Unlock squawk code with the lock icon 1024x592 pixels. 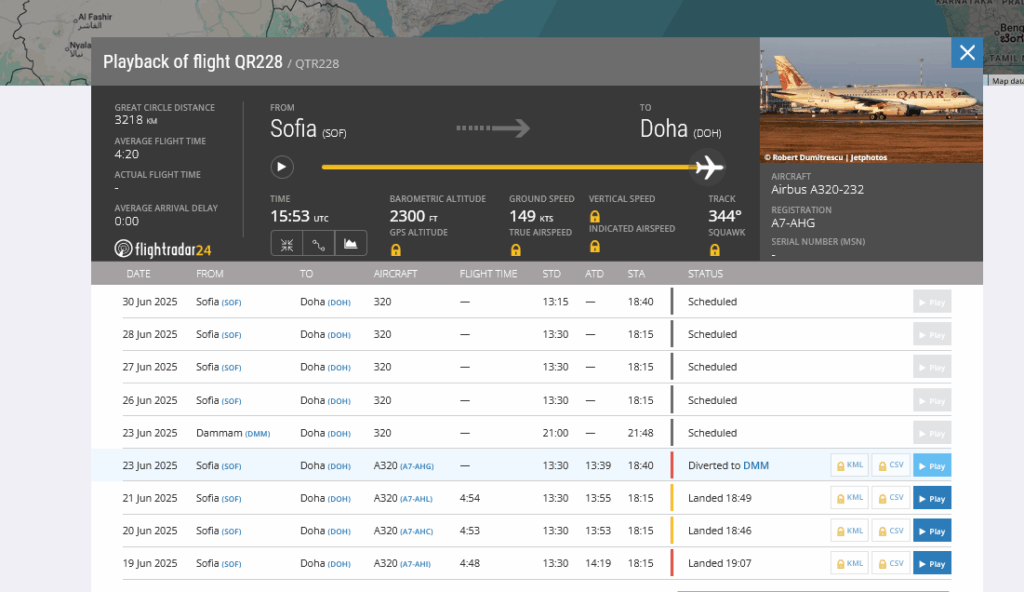pyautogui.click(x=714, y=250)
